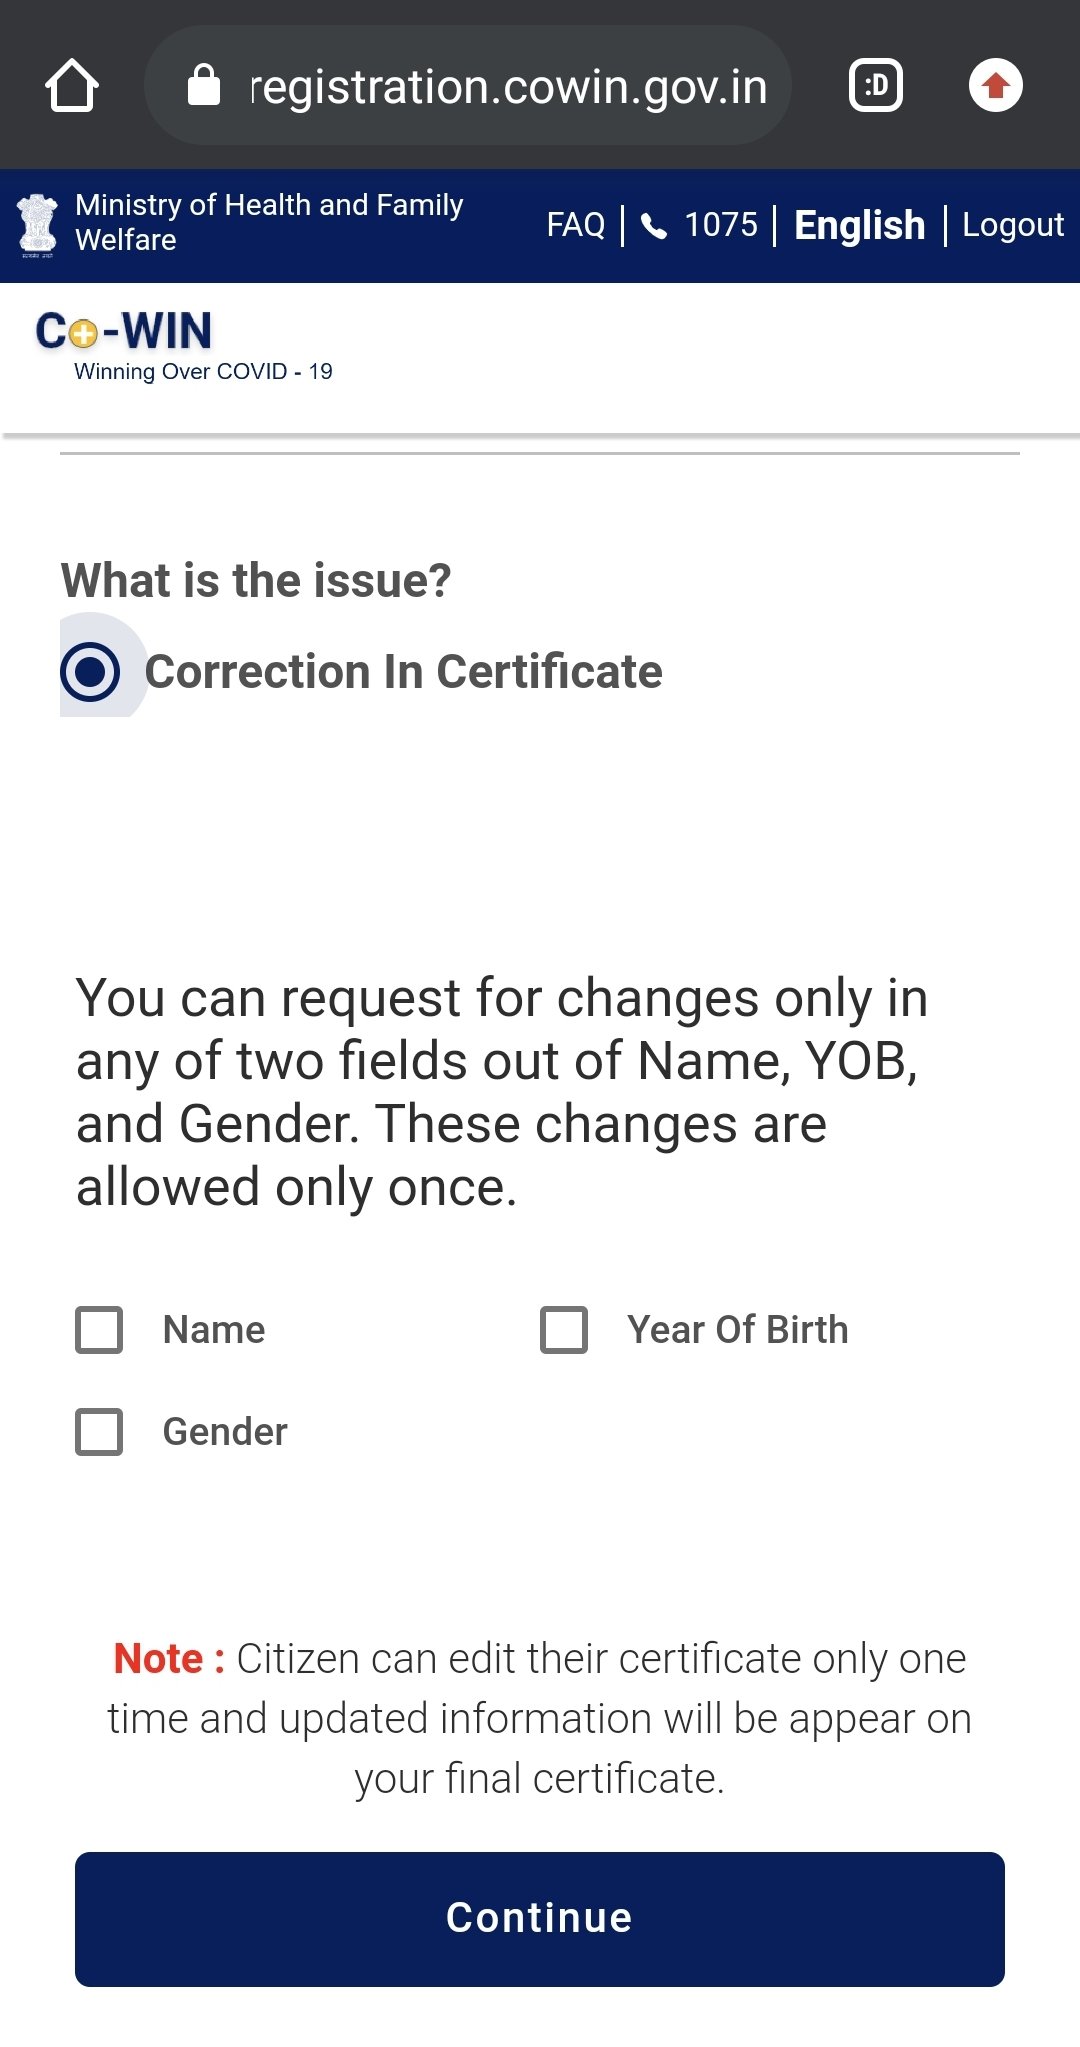
Task: Tap the red upward arrow update icon
Action: (x=995, y=85)
